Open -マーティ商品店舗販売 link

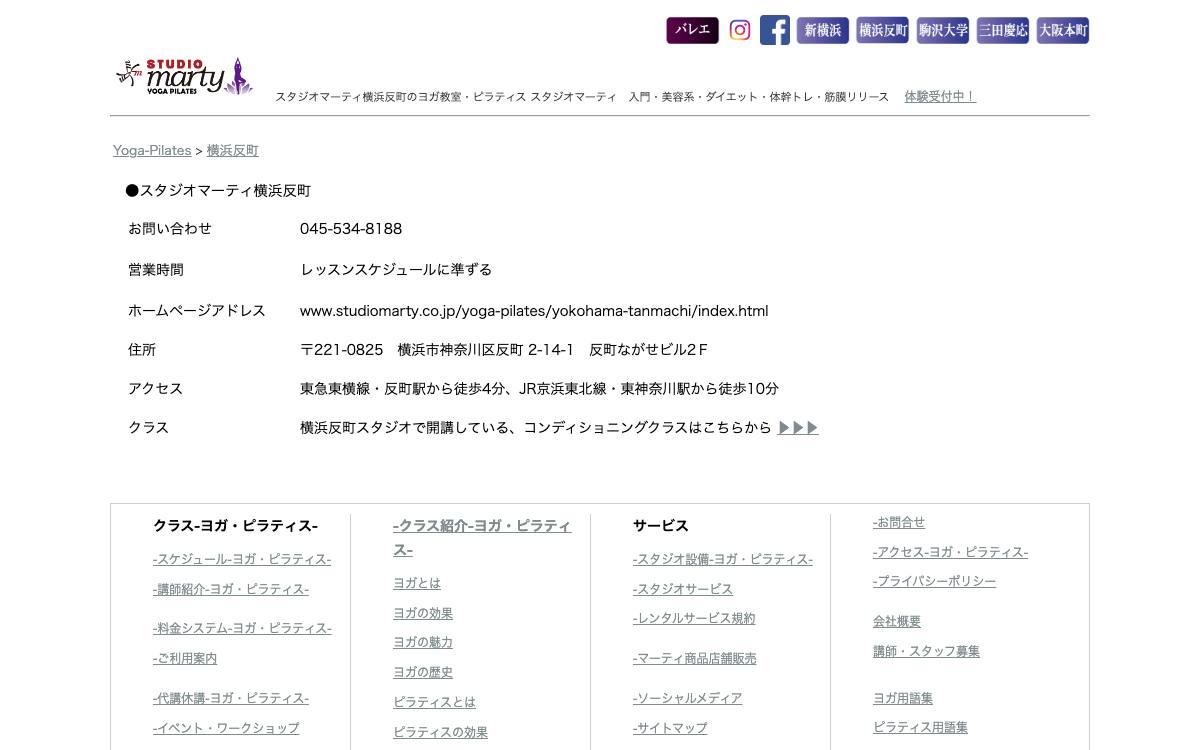tap(695, 659)
